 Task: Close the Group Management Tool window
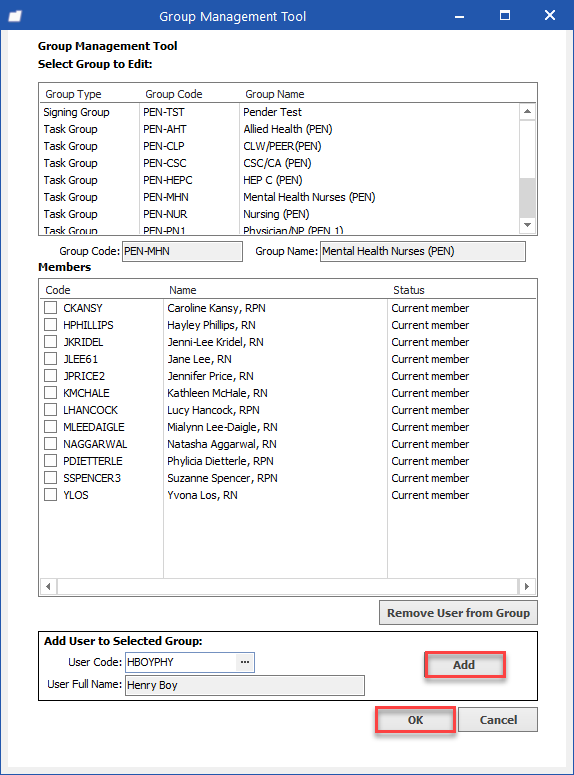click(x=550, y=15)
